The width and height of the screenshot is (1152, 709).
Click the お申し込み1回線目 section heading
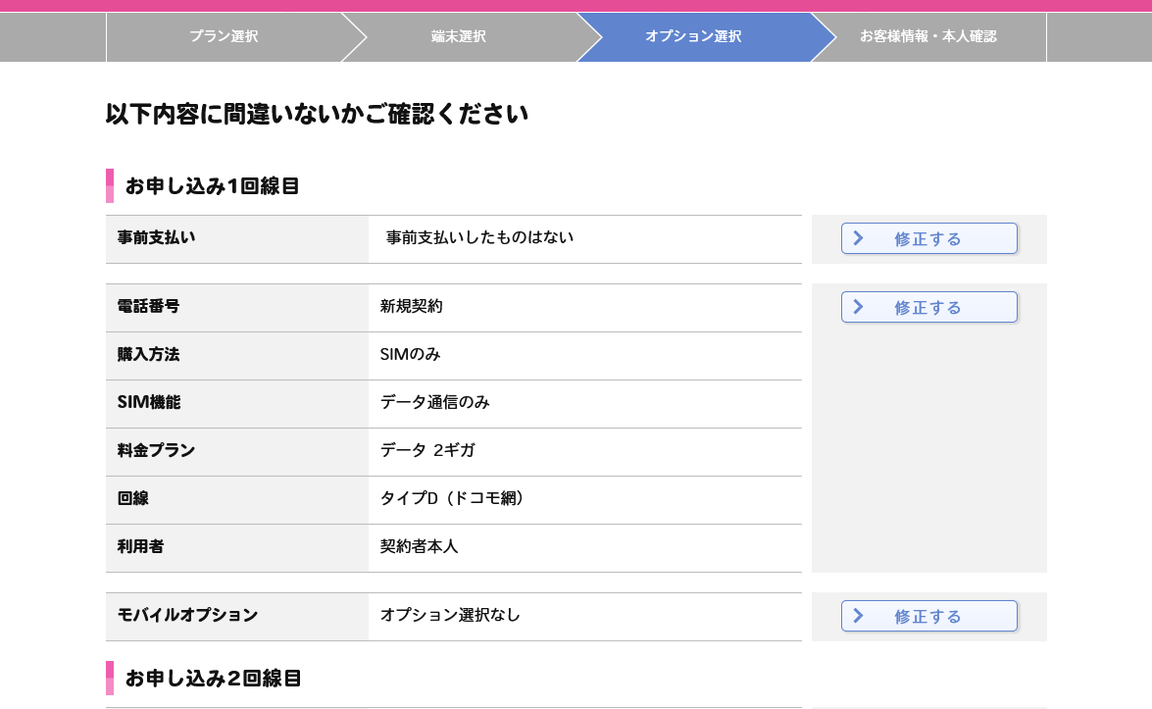coord(212,187)
